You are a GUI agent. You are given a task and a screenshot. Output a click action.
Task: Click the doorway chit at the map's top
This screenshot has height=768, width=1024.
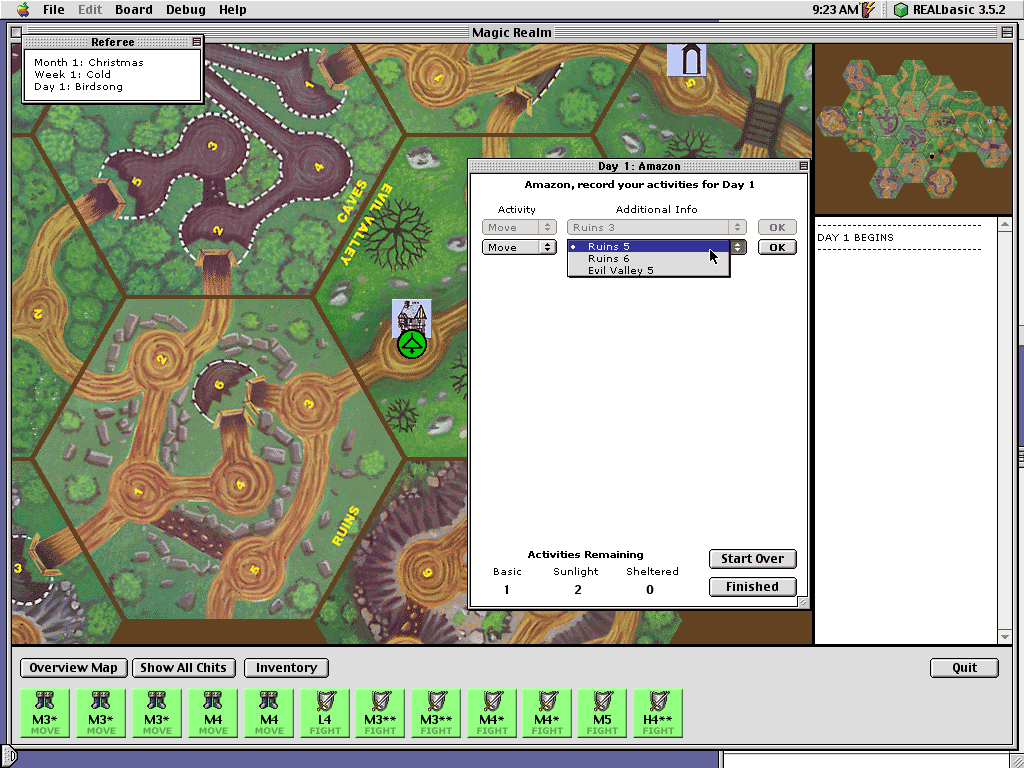coord(686,61)
